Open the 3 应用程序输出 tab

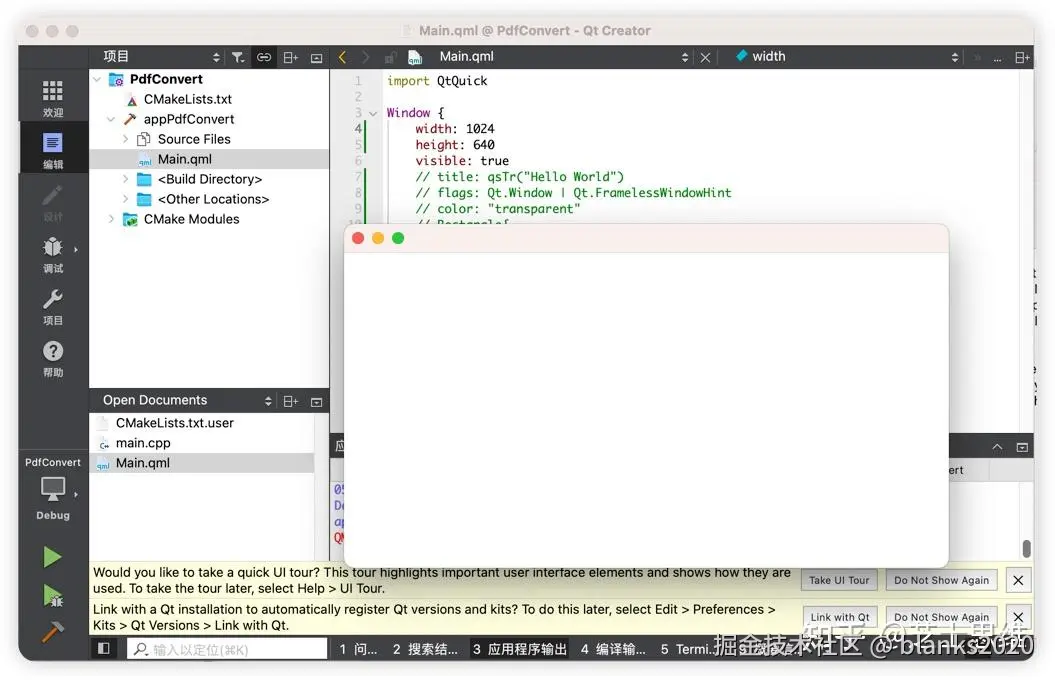519,649
